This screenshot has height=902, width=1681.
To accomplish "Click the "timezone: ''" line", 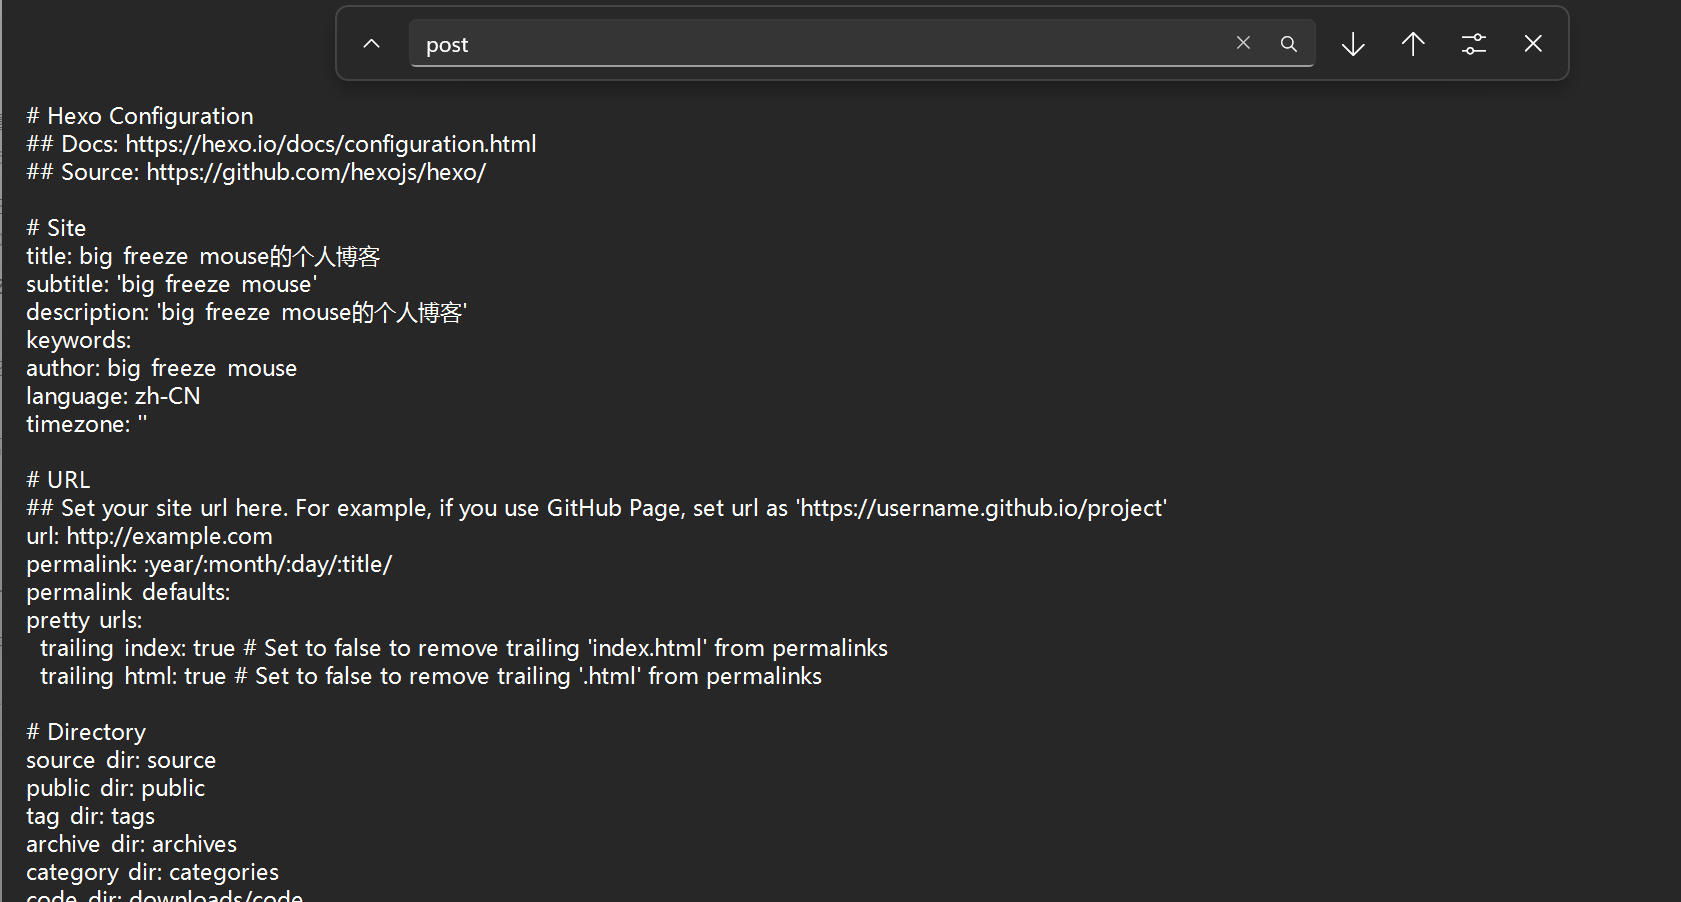I will point(86,425).
